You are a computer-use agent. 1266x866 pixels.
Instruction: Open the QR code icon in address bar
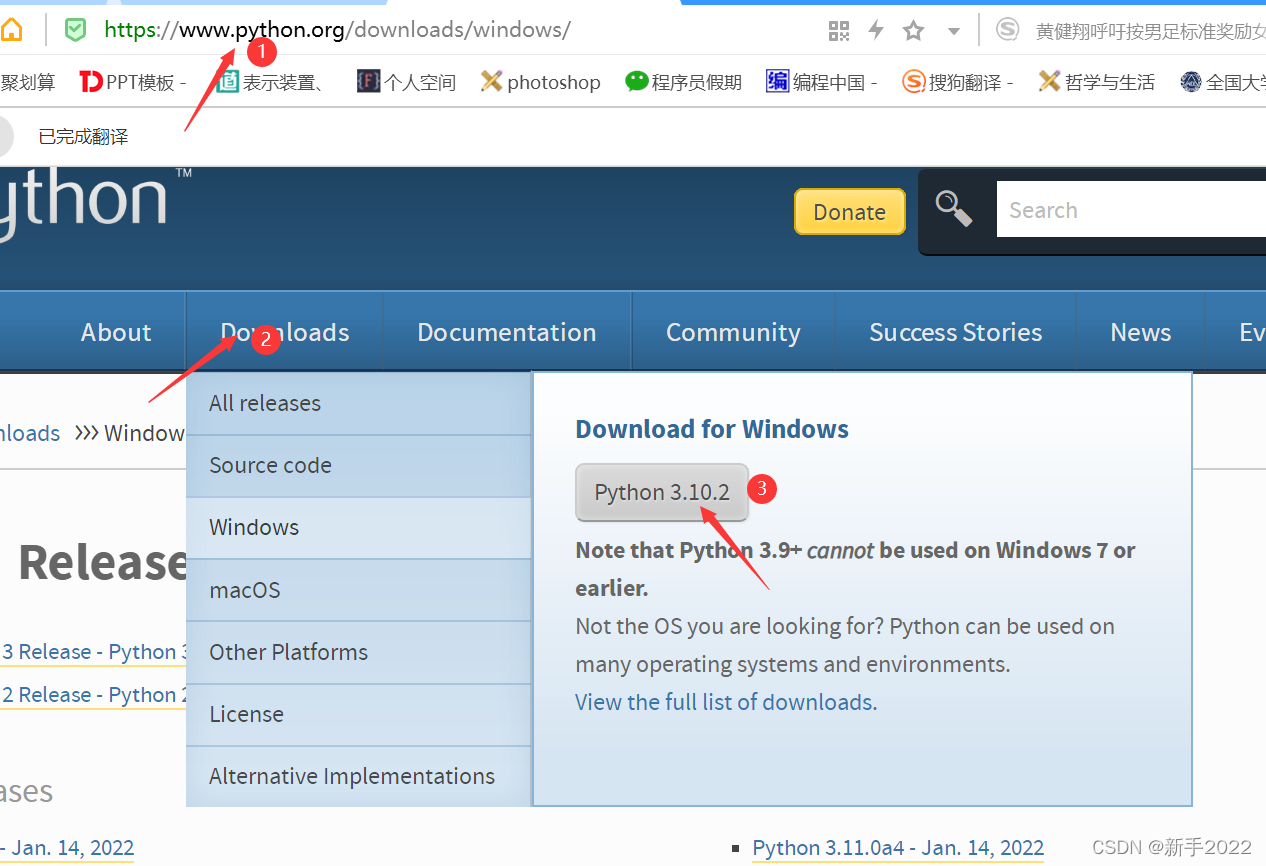coord(839,31)
